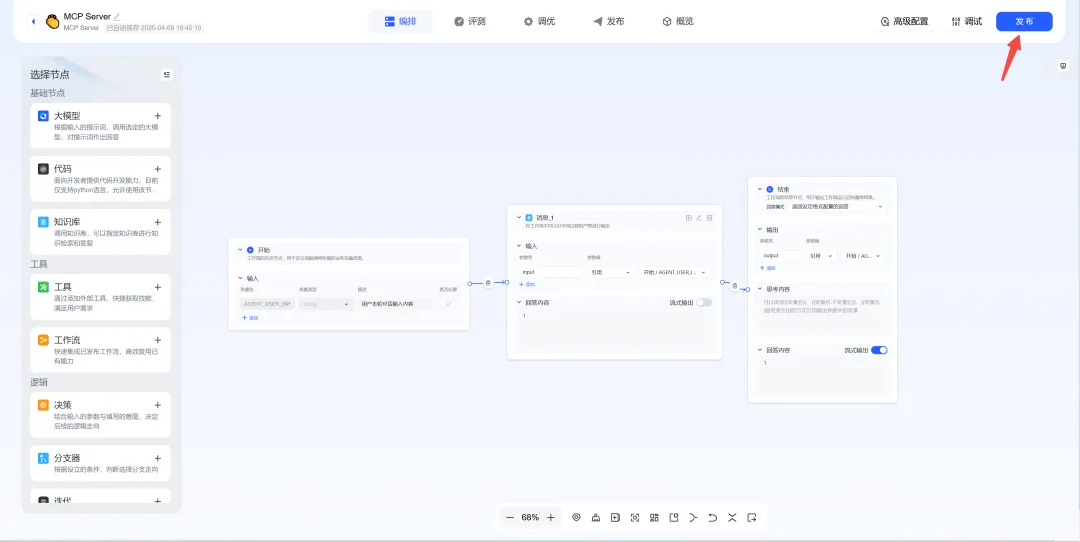Delete the connection between 消息_1 and 结束
Screen dimensions: 1080x542
coord(734,286)
